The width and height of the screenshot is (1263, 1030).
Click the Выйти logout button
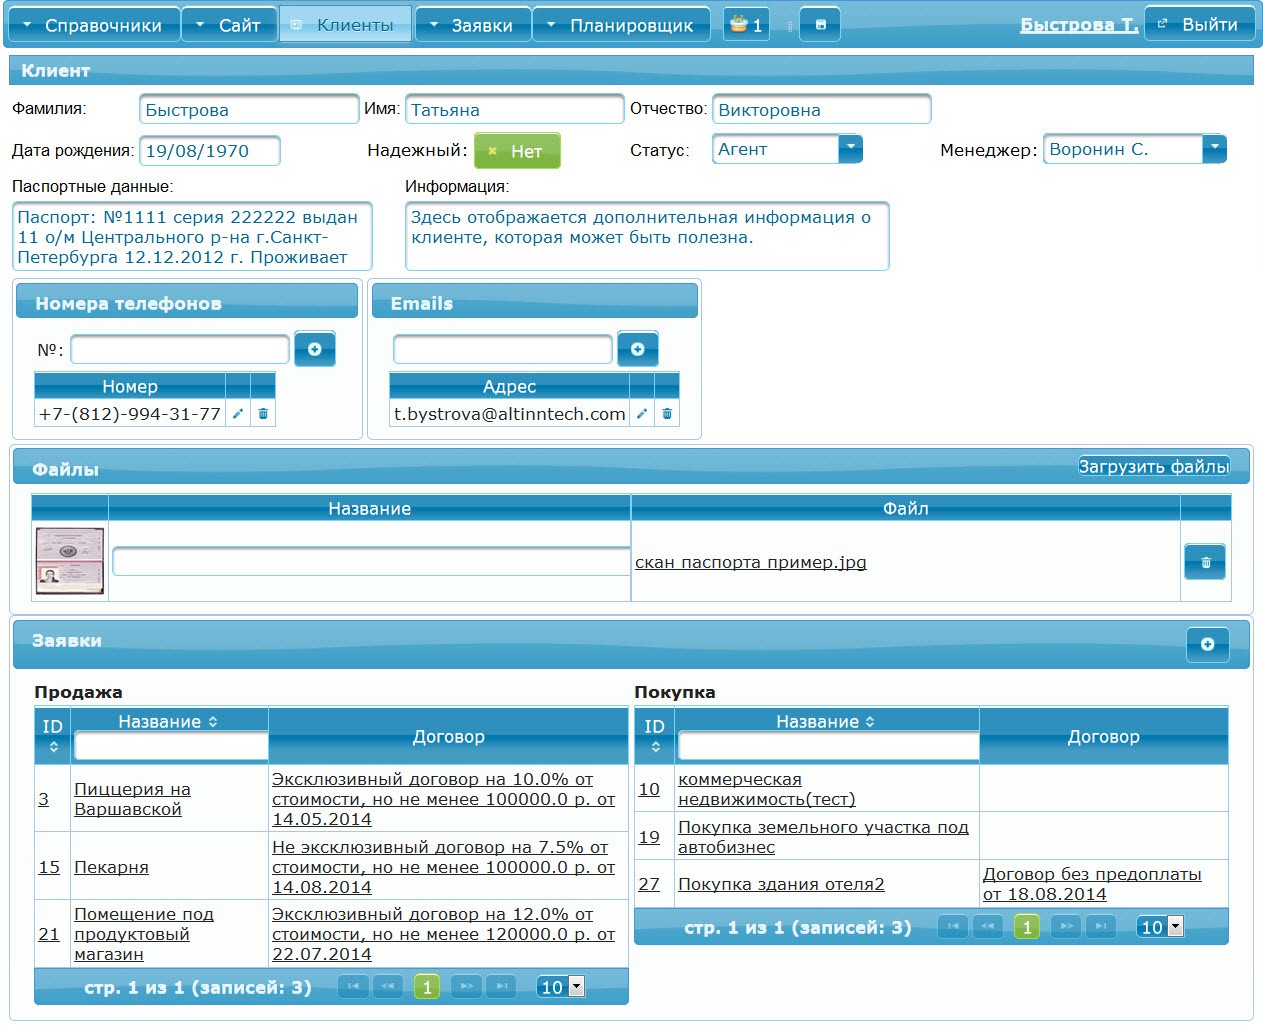pyautogui.click(x=1199, y=24)
